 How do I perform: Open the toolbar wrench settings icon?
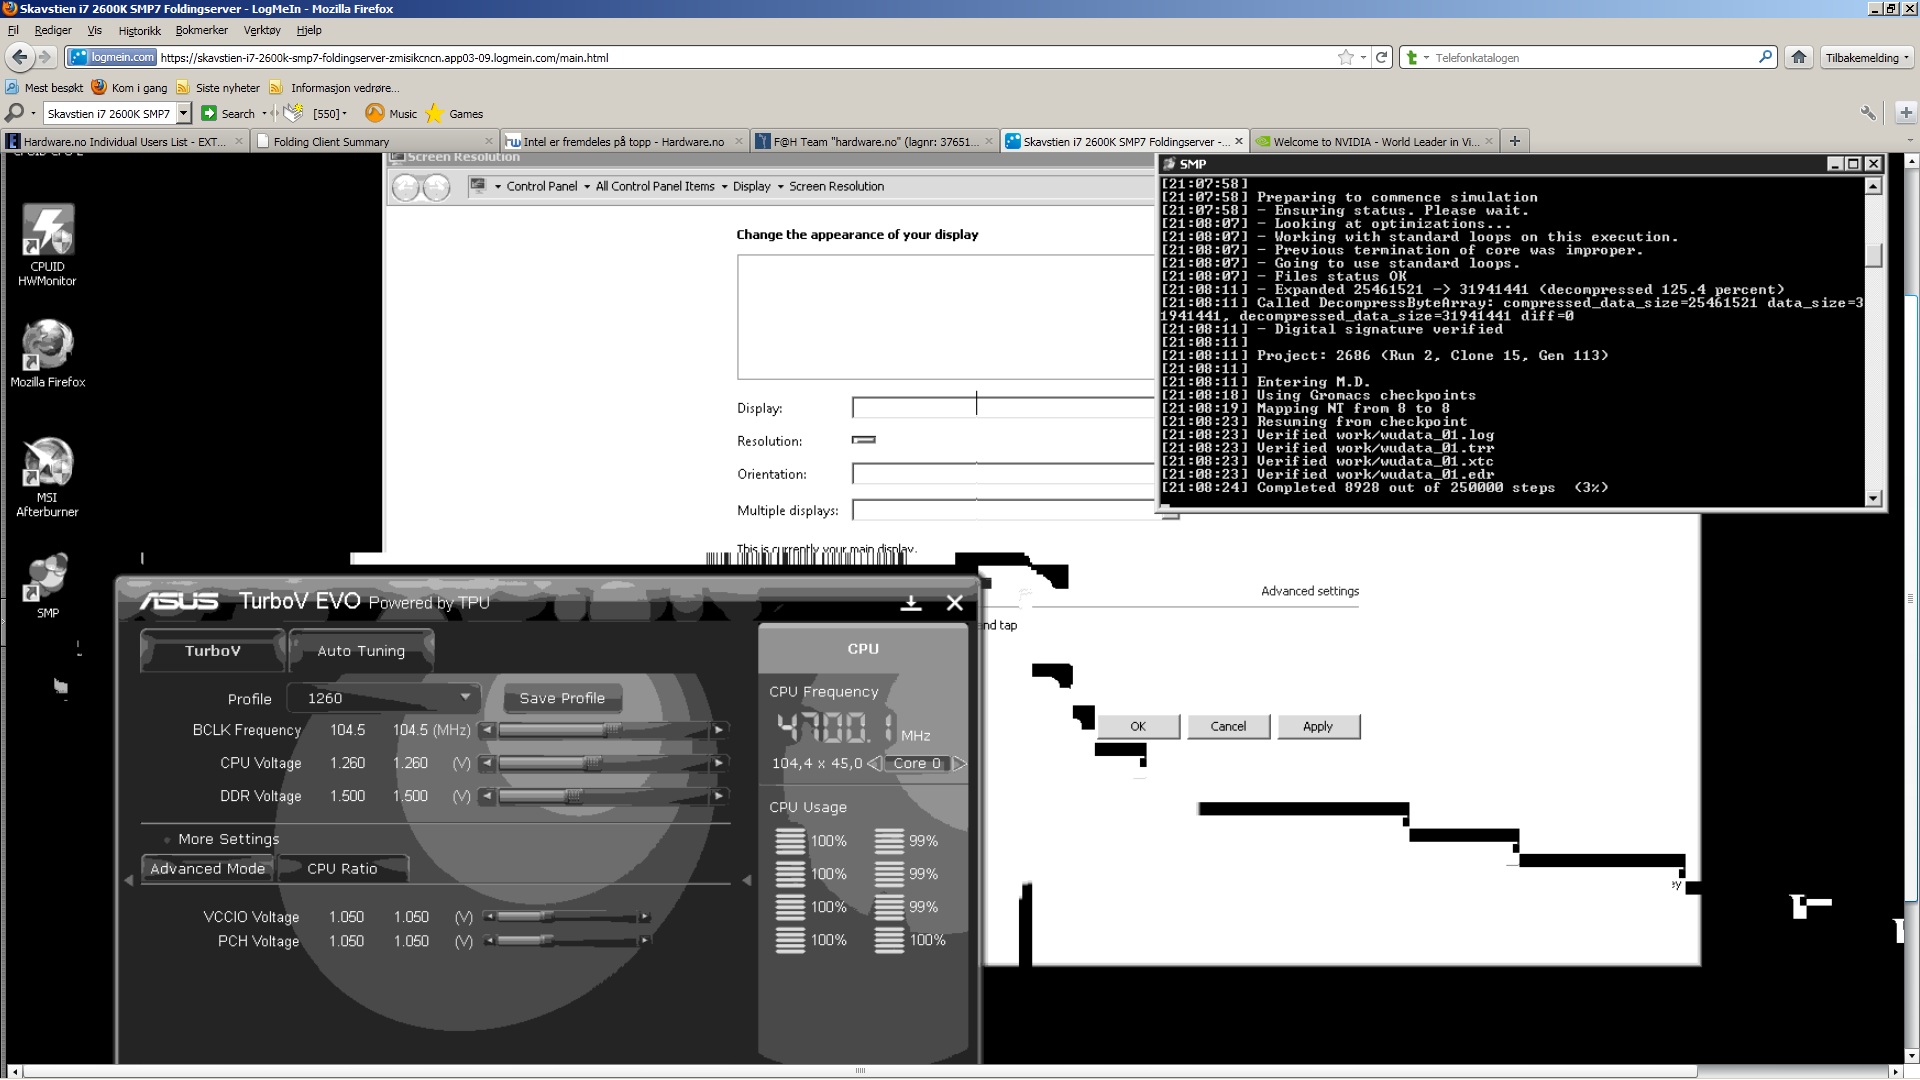tap(1867, 113)
